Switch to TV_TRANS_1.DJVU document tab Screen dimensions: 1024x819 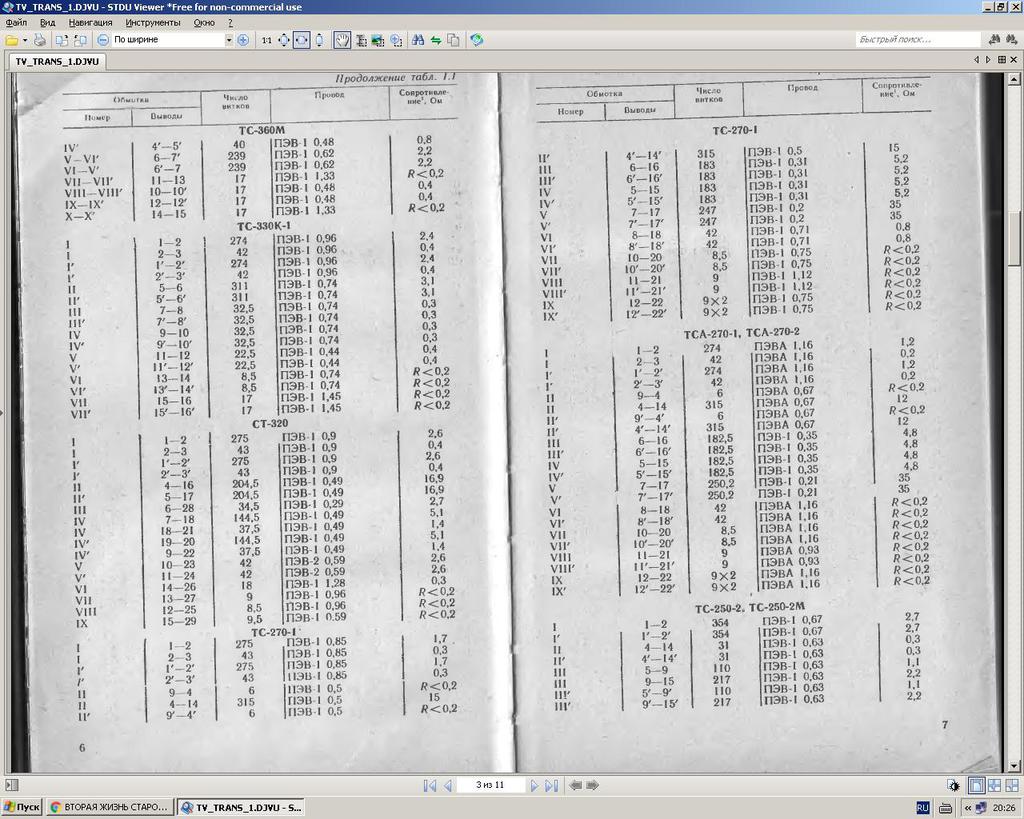pos(57,61)
